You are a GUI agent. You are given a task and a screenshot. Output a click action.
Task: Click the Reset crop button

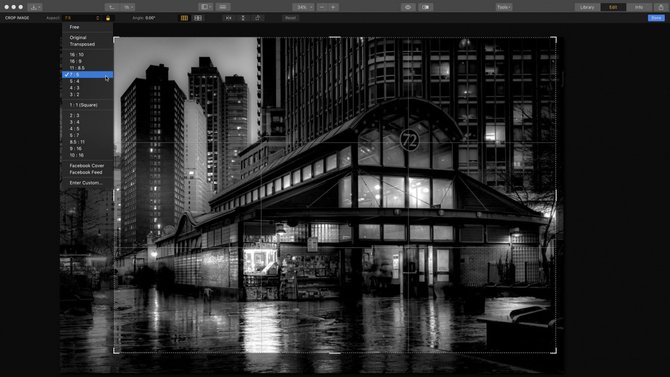click(291, 18)
